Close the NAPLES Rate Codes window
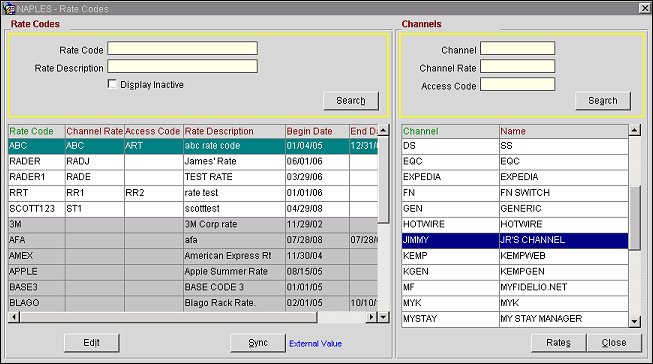The height and width of the screenshot is (364, 653). [644, 8]
